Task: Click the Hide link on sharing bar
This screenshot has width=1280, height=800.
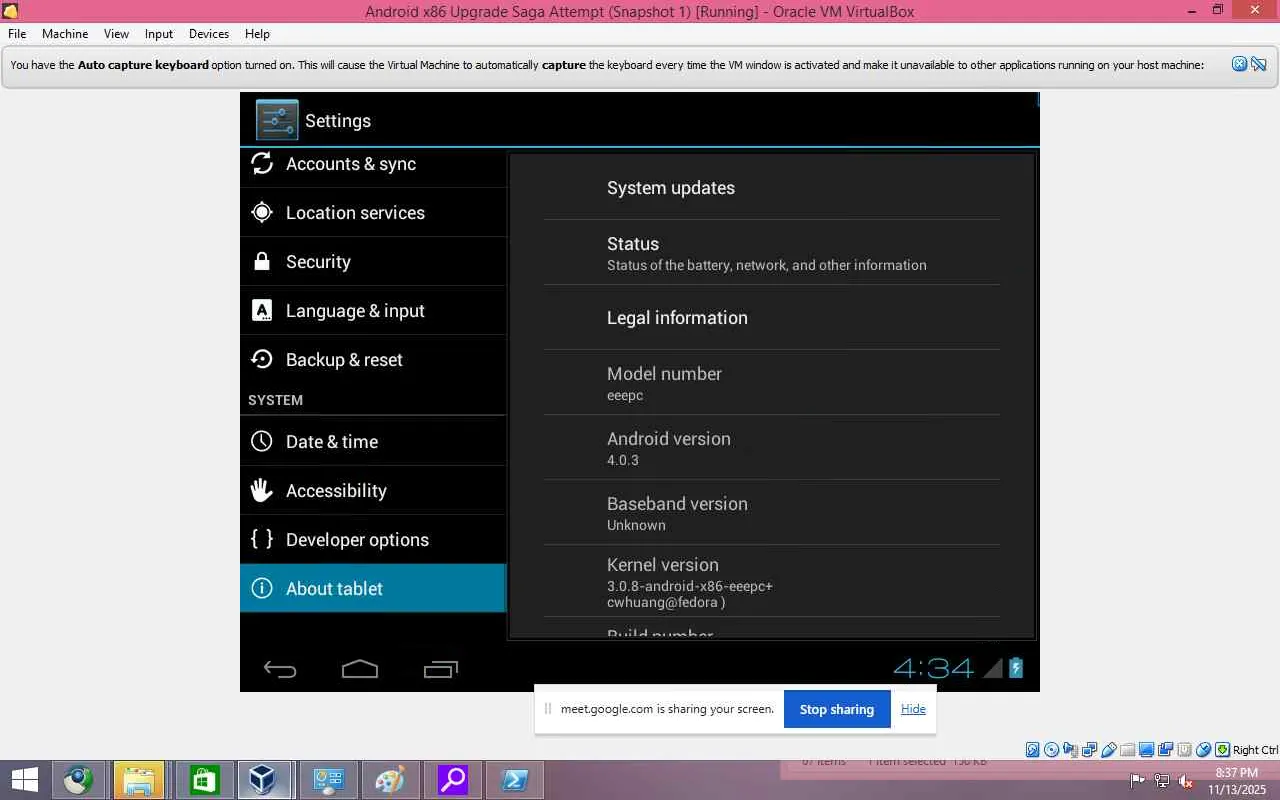Action: point(913,709)
